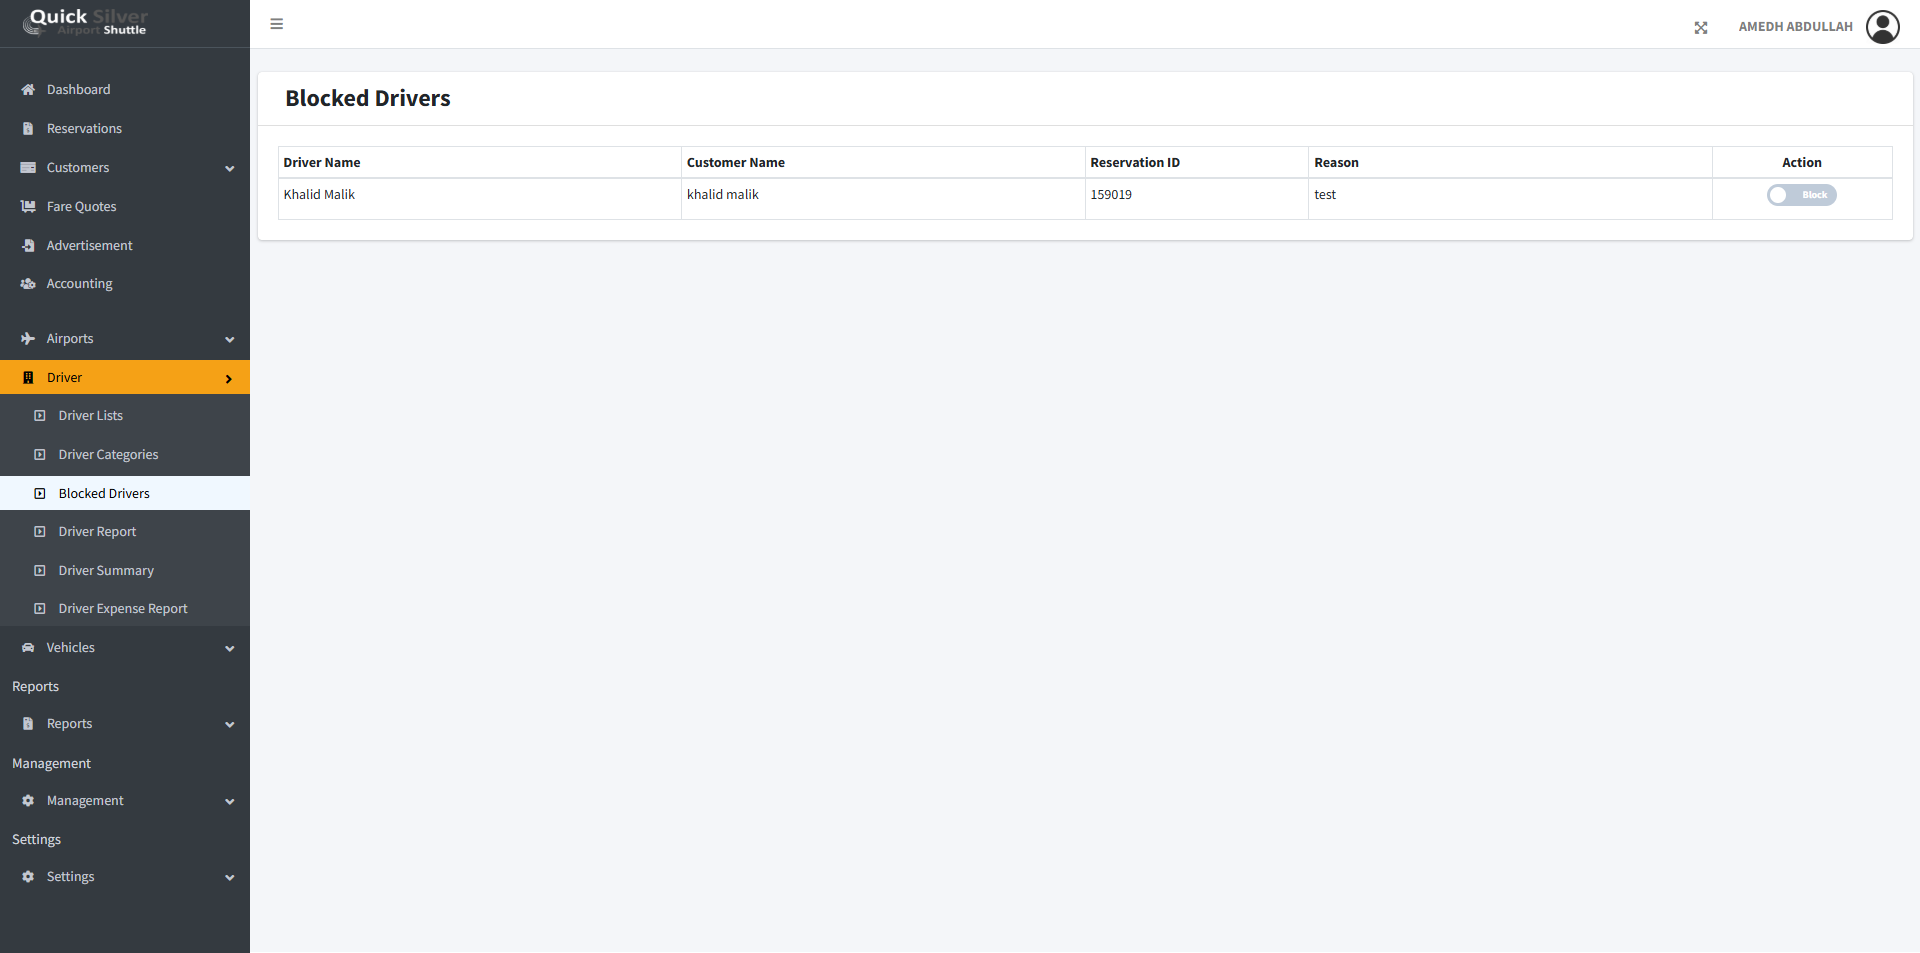The width and height of the screenshot is (1920, 953).
Task: Open Driver Lists submenu item
Action: [x=91, y=416]
